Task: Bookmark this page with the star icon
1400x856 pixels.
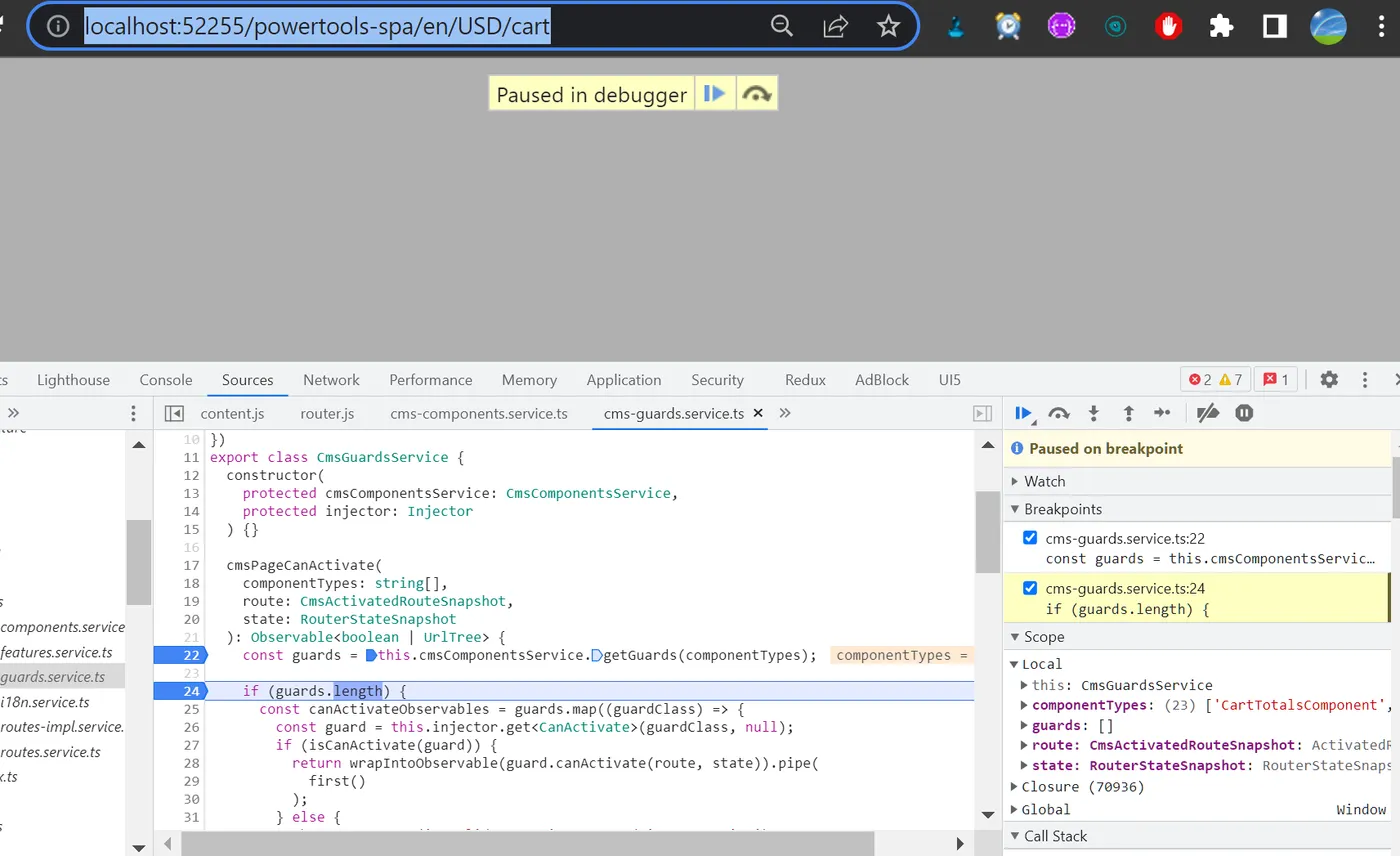Action: pyautogui.click(x=888, y=27)
